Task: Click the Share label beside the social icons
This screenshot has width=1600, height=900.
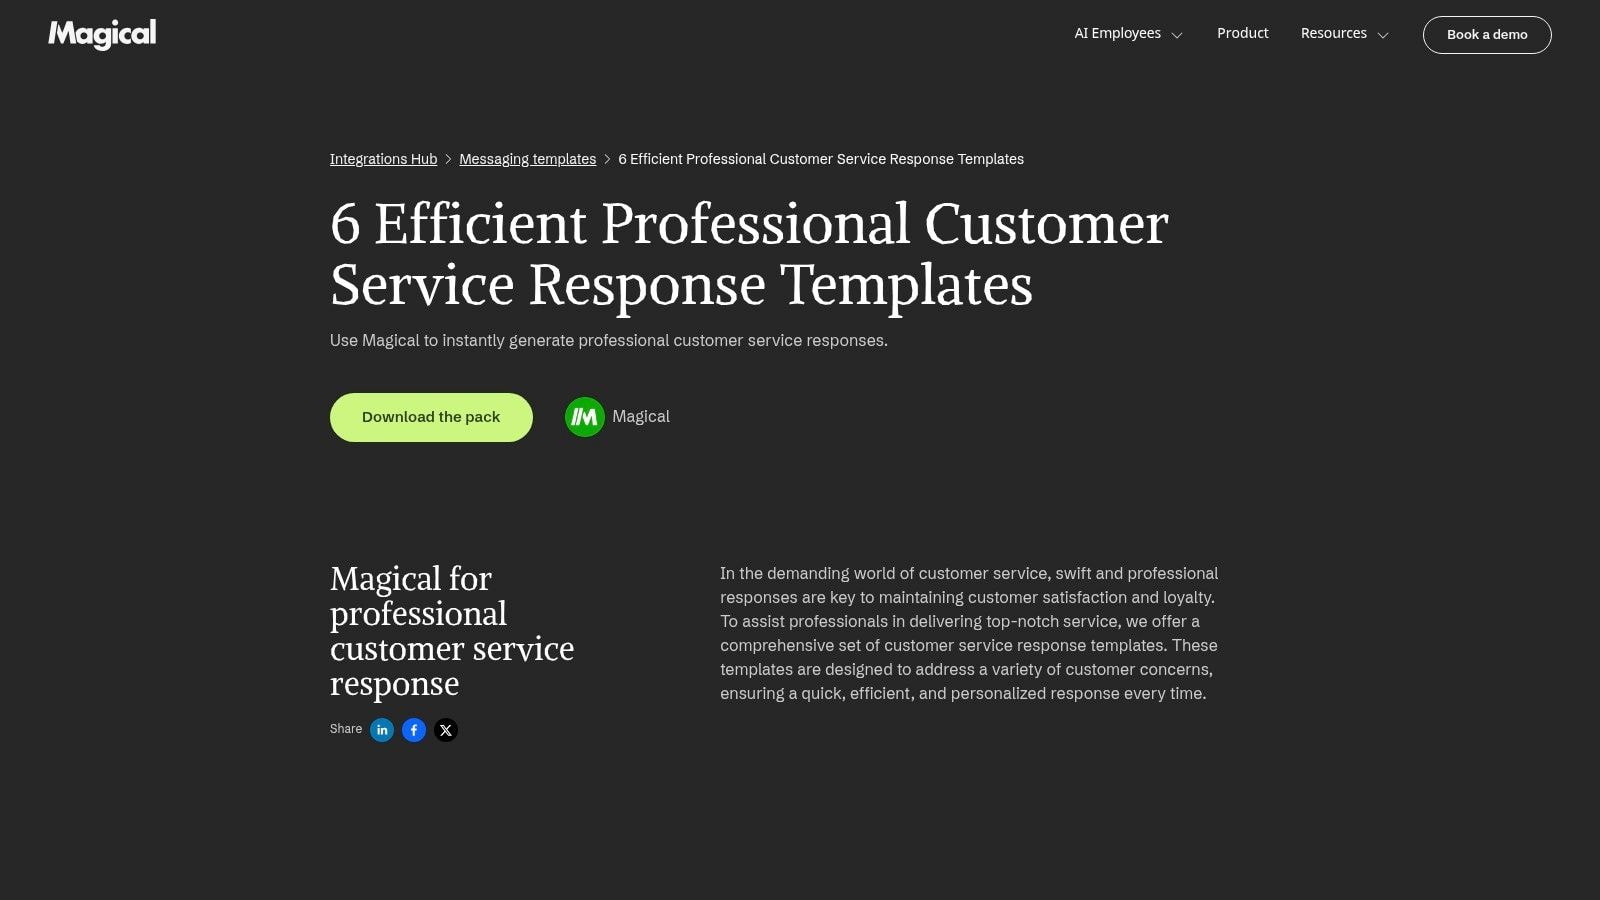Action: pyautogui.click(x=346, y=729)
